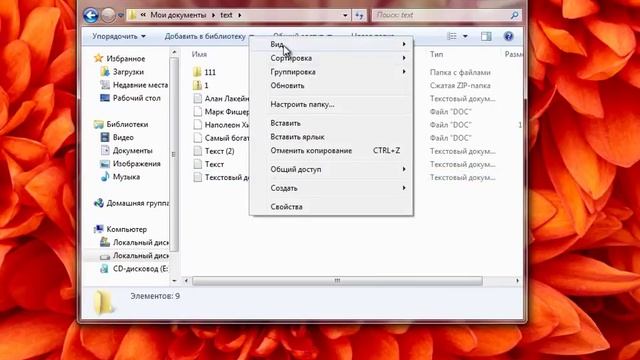The height and width of the screenshot is (360, 640).
Task: Open the Музыка library
Action: [126, 177]
